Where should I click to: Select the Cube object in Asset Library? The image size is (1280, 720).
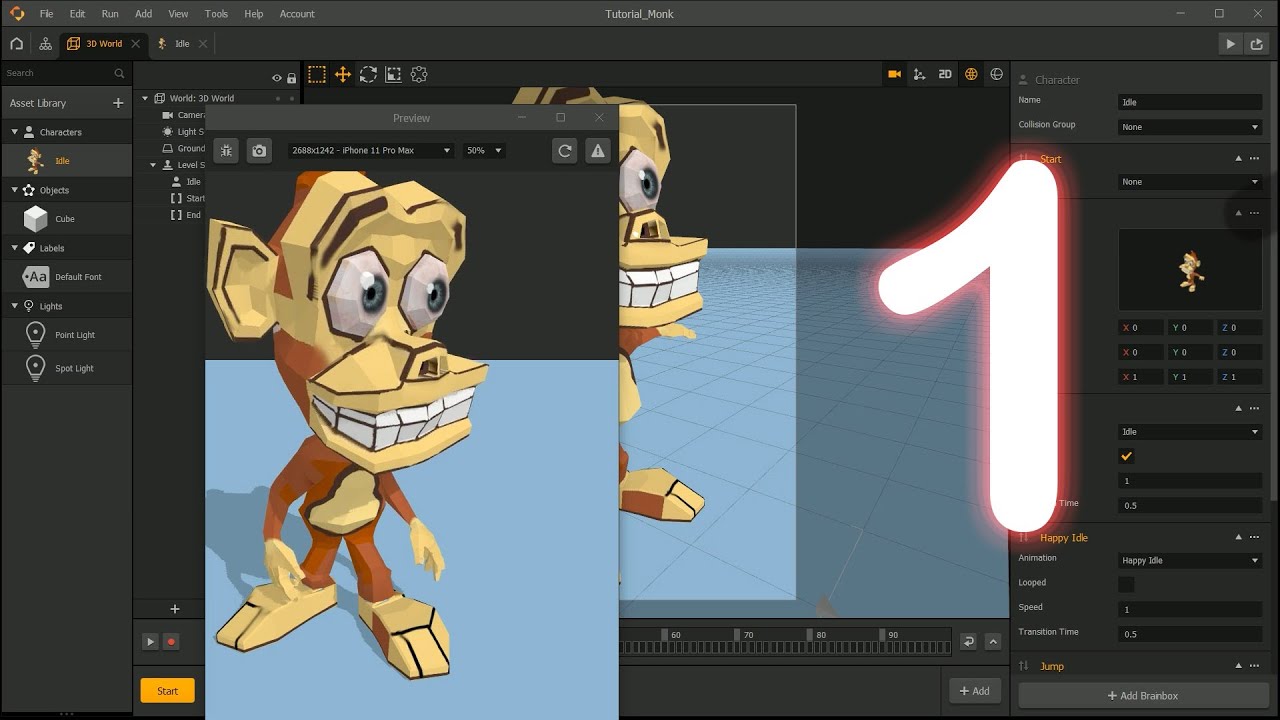(x=66, y=219)
